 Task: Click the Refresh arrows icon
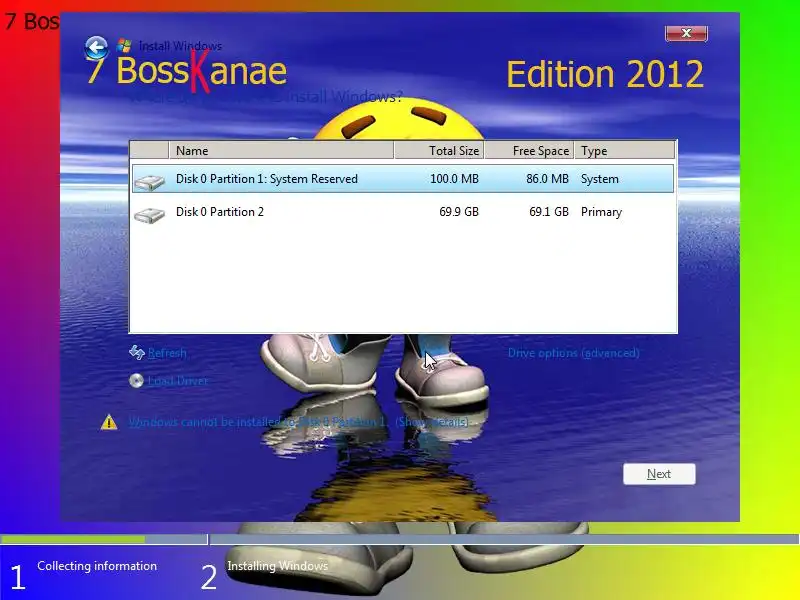(137, 353)
